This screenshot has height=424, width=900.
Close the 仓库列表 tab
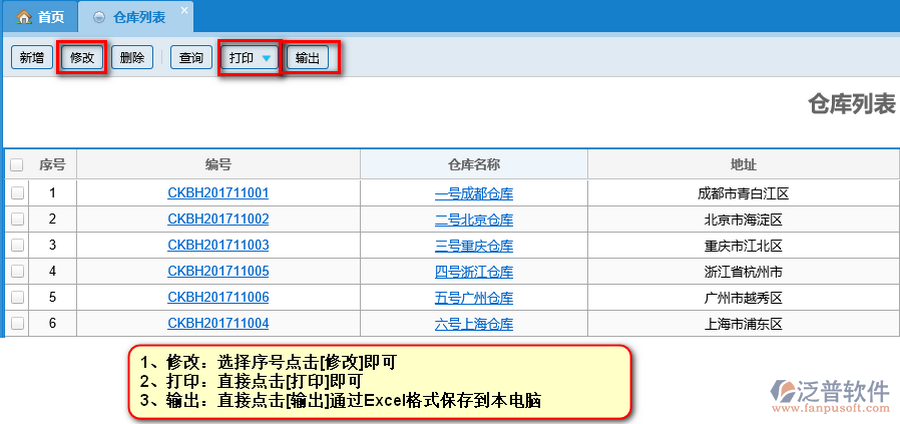point(184,11)
